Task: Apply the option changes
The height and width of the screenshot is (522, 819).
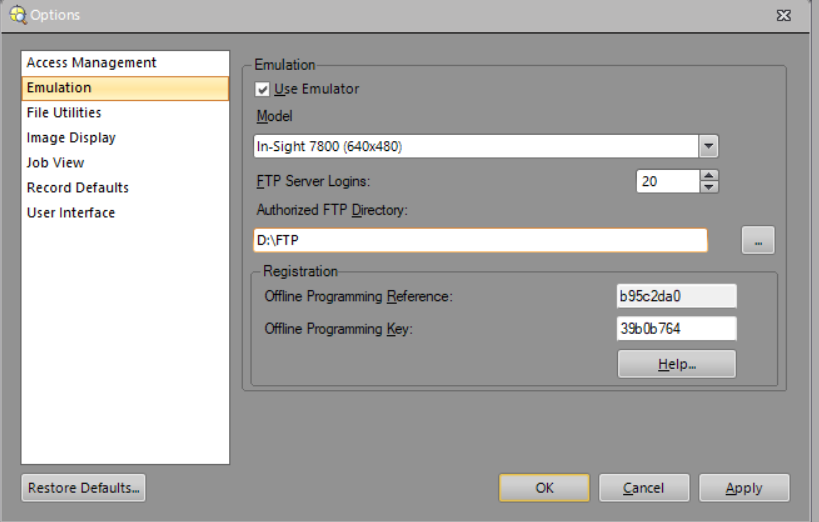Action: coord(744,488)
